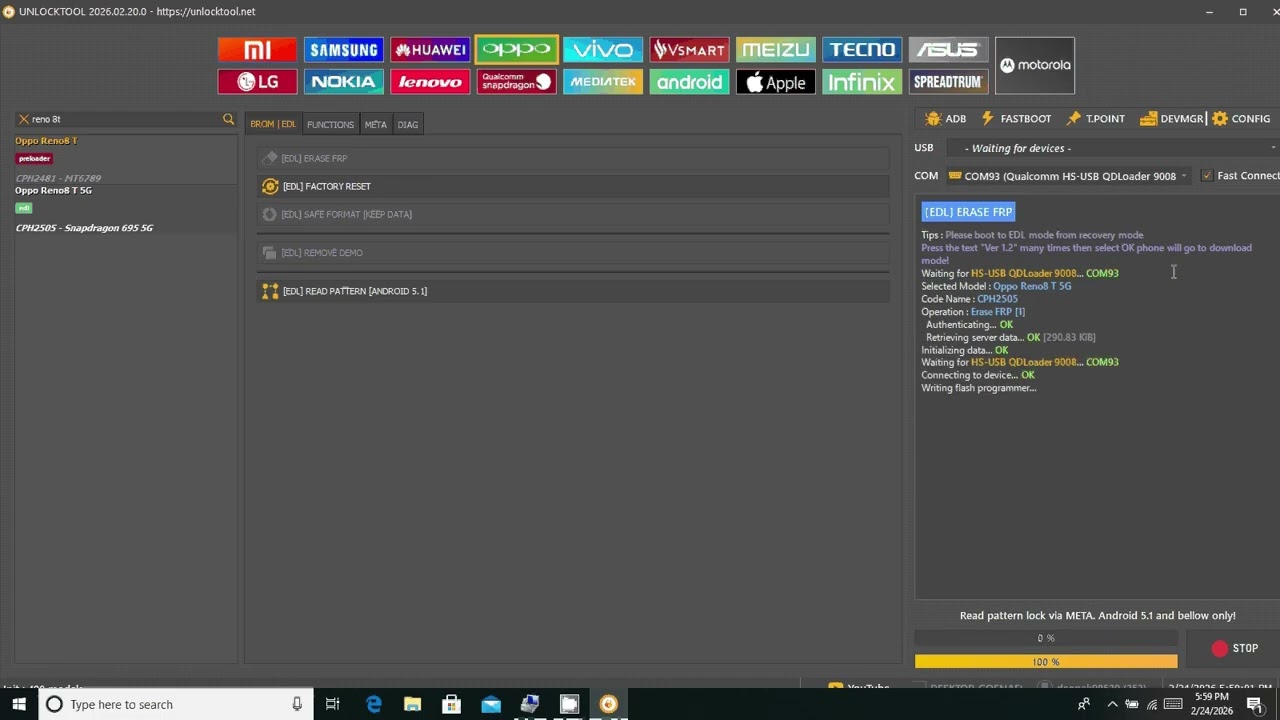The width and height of the screenshot is (1280, 720).
Task: Click [EDL] SAFE FORMAT [KEEP DATA]
Action: (572, 214)
